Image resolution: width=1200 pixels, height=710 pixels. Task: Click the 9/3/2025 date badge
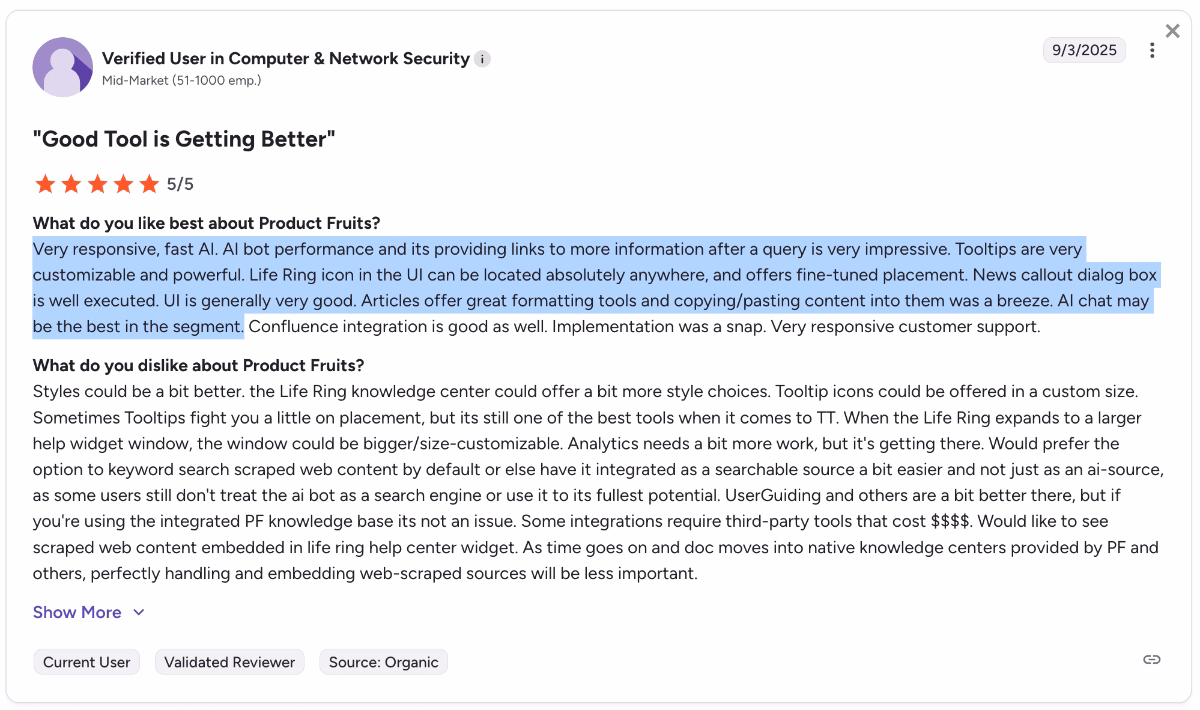click(x=1084, y=49)
